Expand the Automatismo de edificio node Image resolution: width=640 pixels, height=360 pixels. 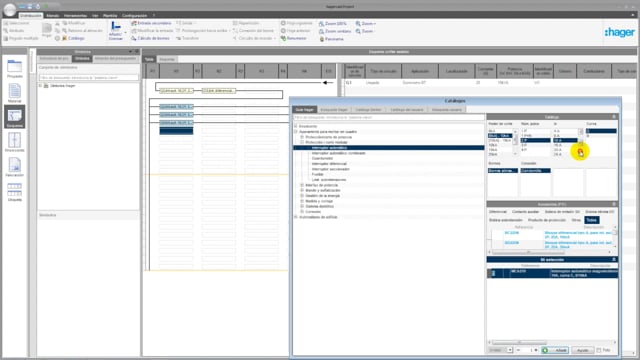point(296,217)
